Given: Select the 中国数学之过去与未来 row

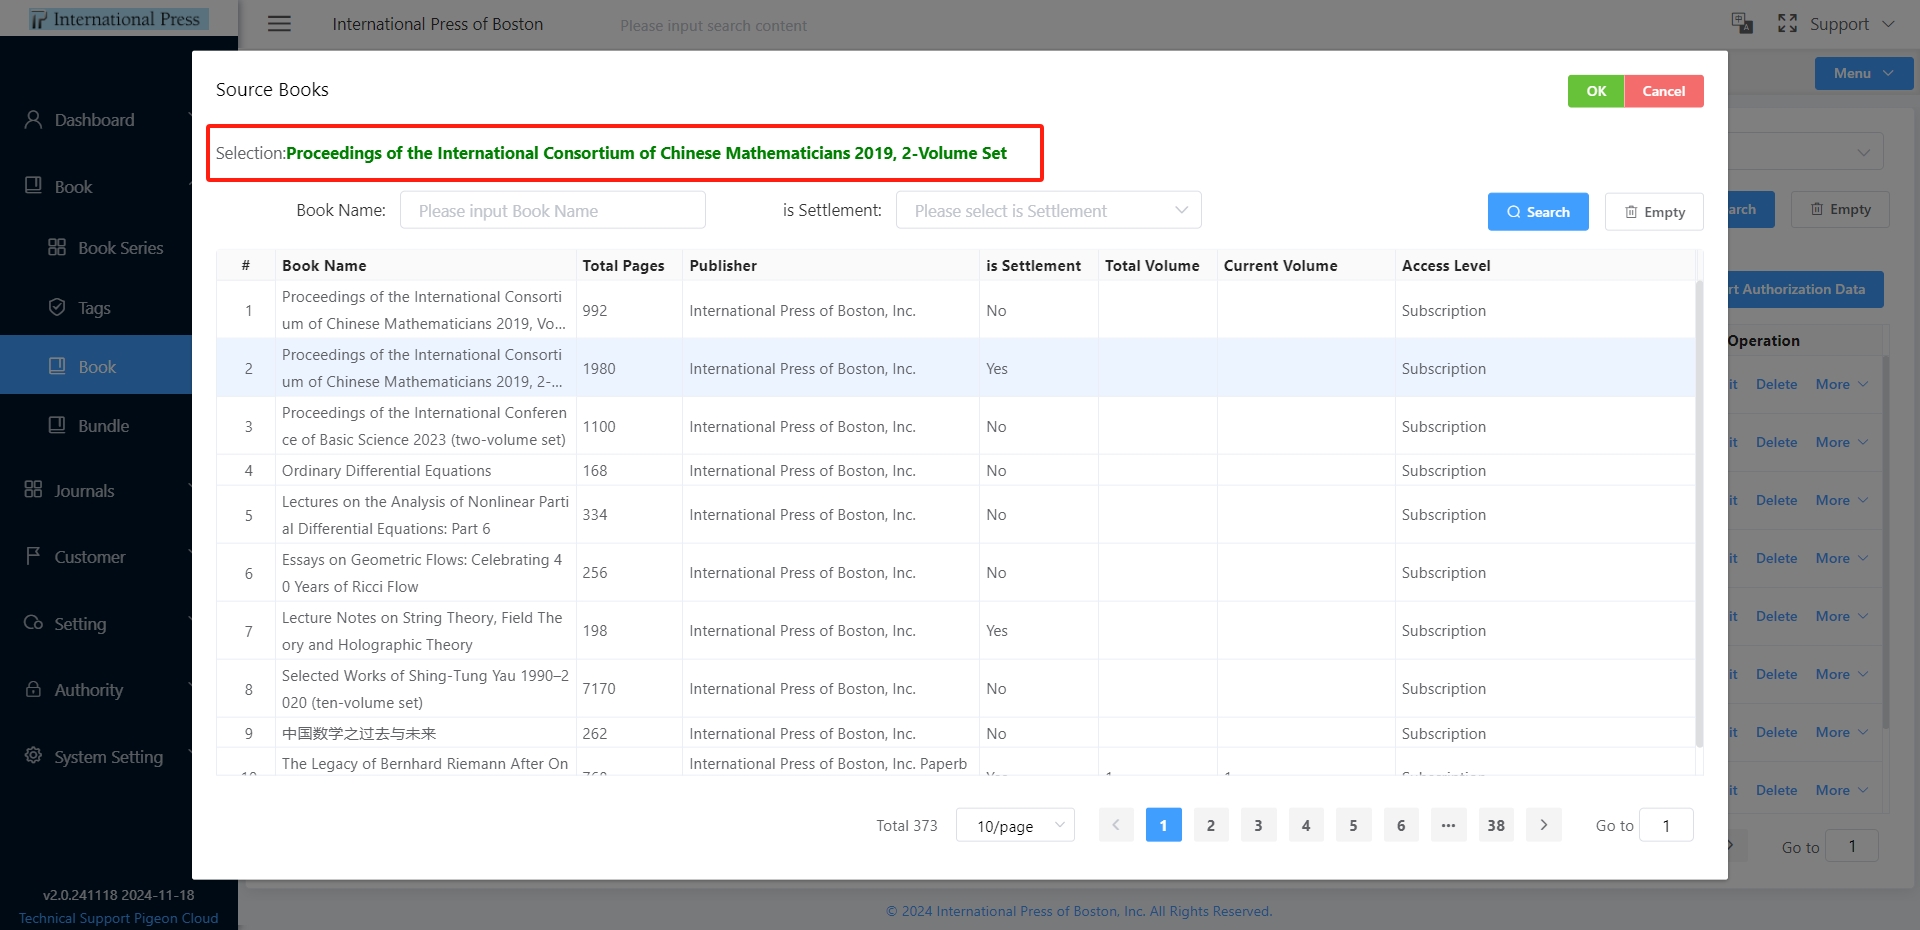Looking at the screenshot, I should point(956,733).
